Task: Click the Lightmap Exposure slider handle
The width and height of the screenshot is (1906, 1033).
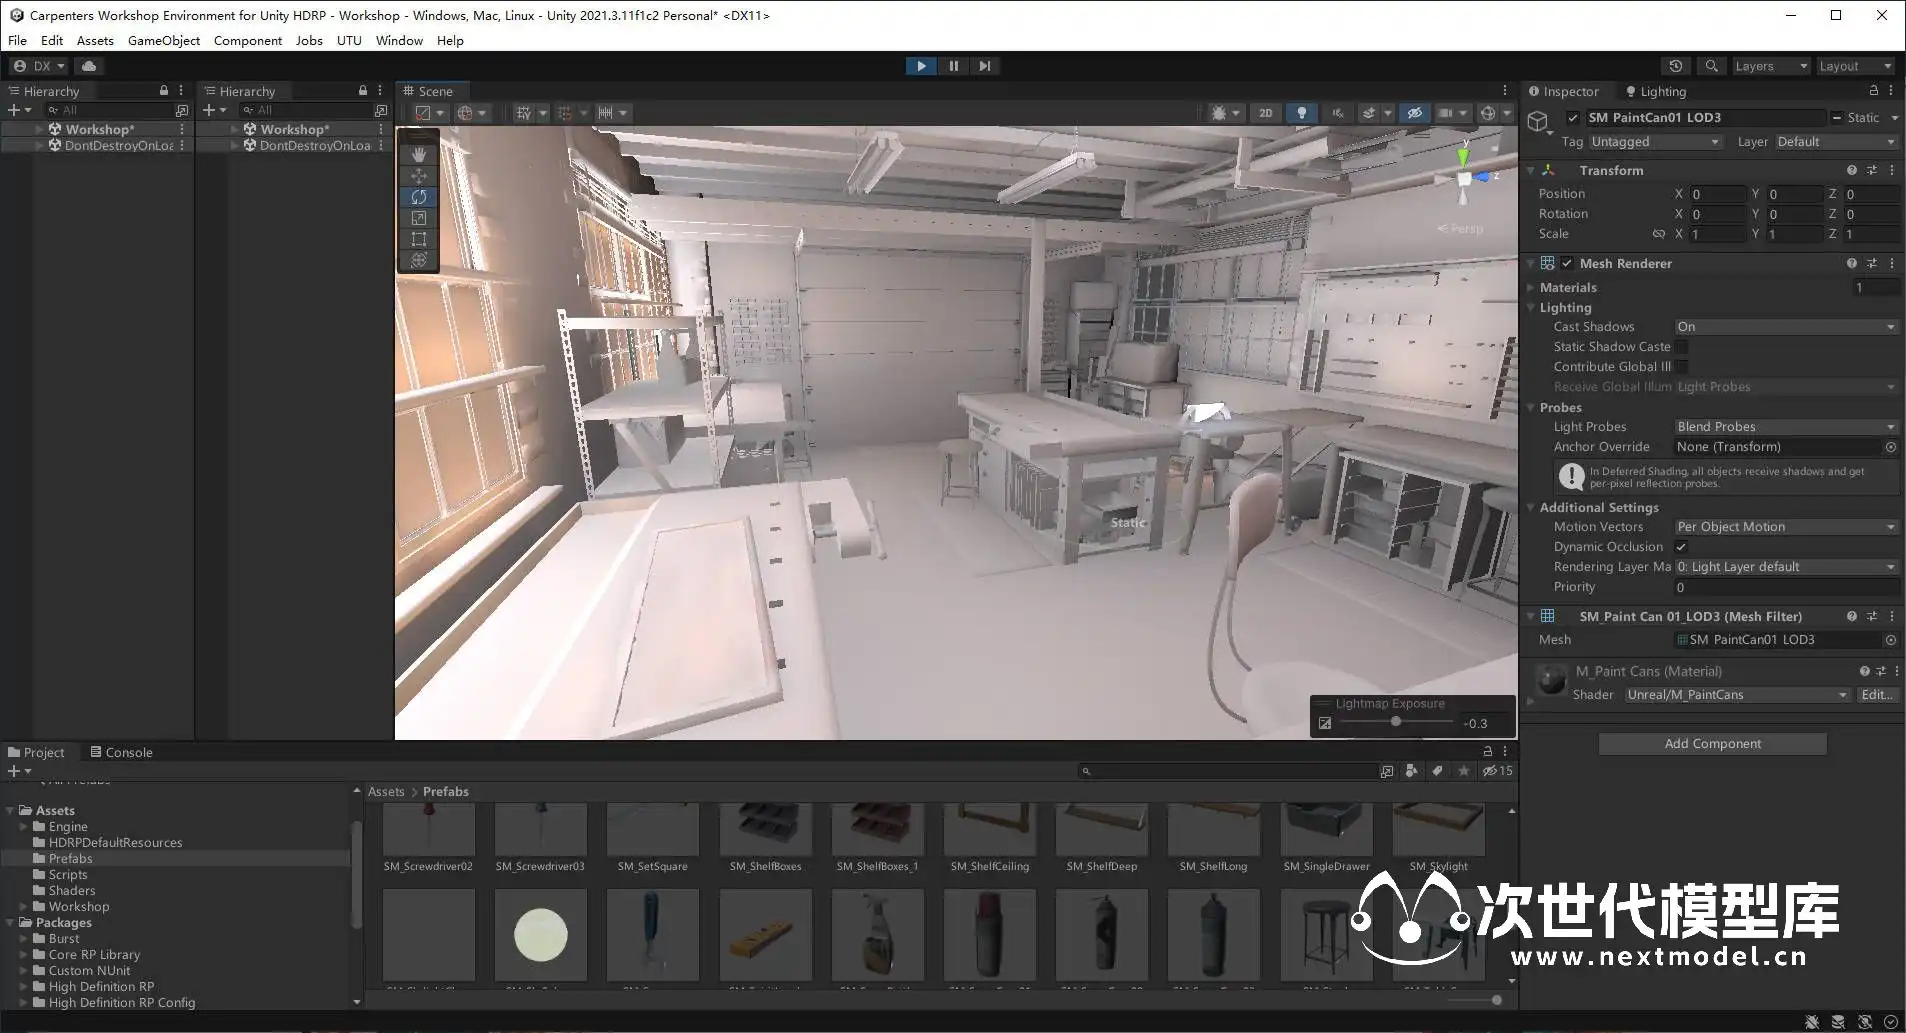Action: 1395,722
